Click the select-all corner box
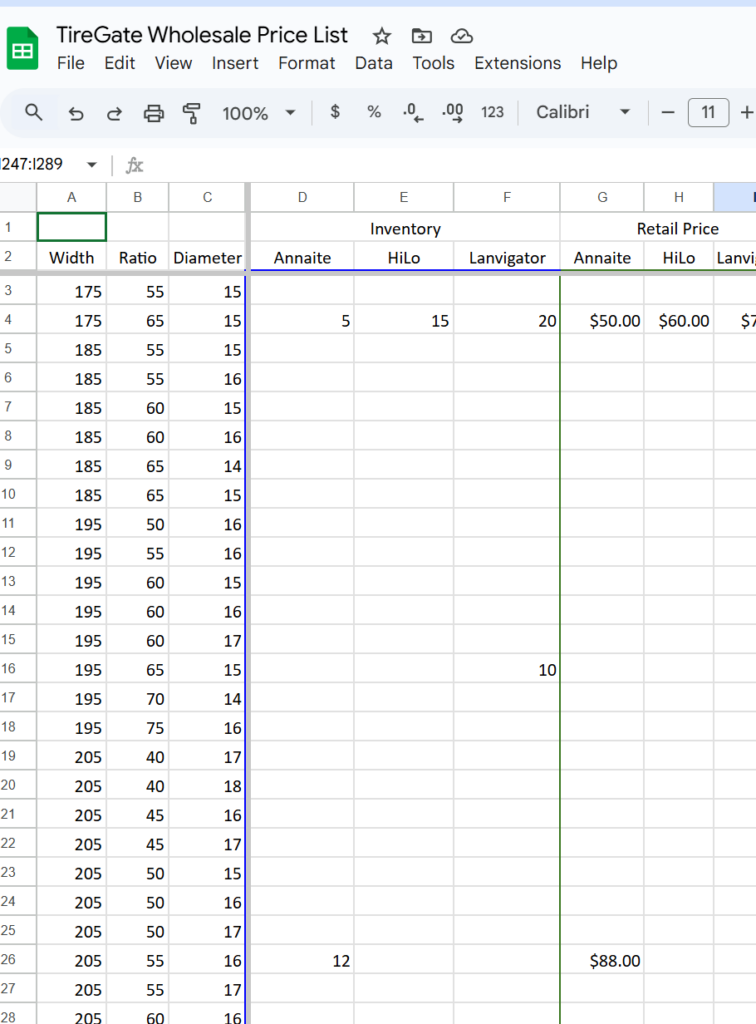The width and height of the screenshot is (756, 1024). click(18, 197)
